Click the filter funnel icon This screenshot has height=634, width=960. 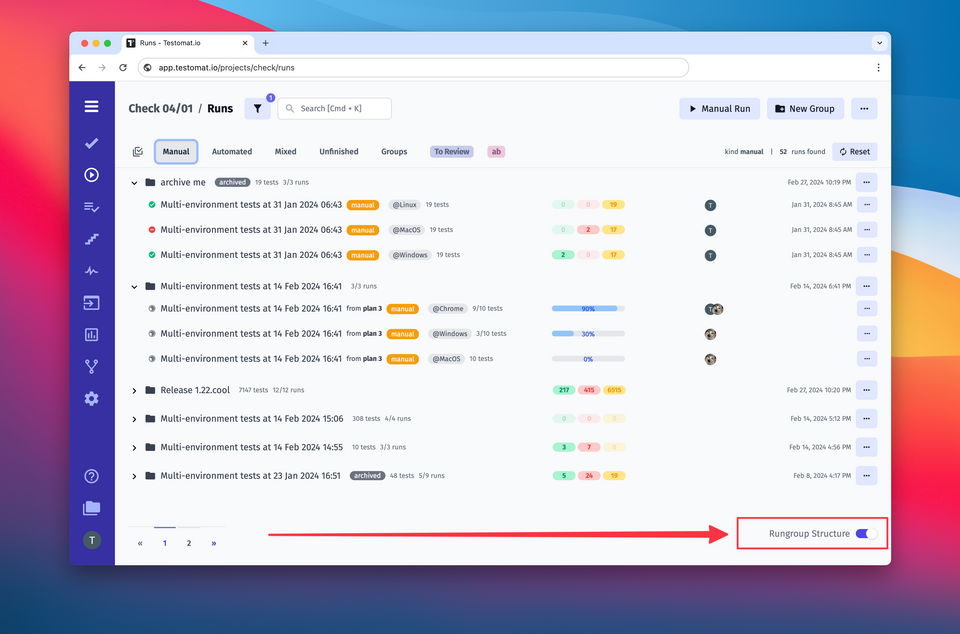coord(258,109)
